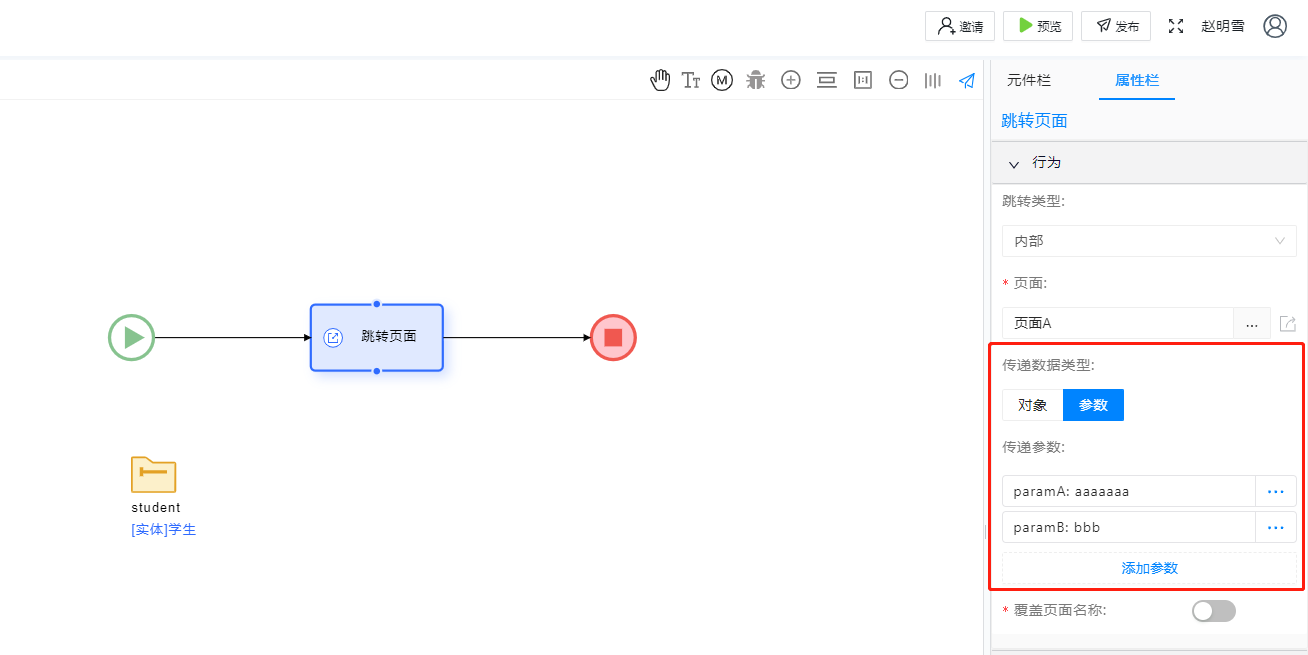Image resolution: width=1308 pixels, height=655 pixels.
Task: Toggle the 覆盖页面名称 switch
Action: (1213, 611)
